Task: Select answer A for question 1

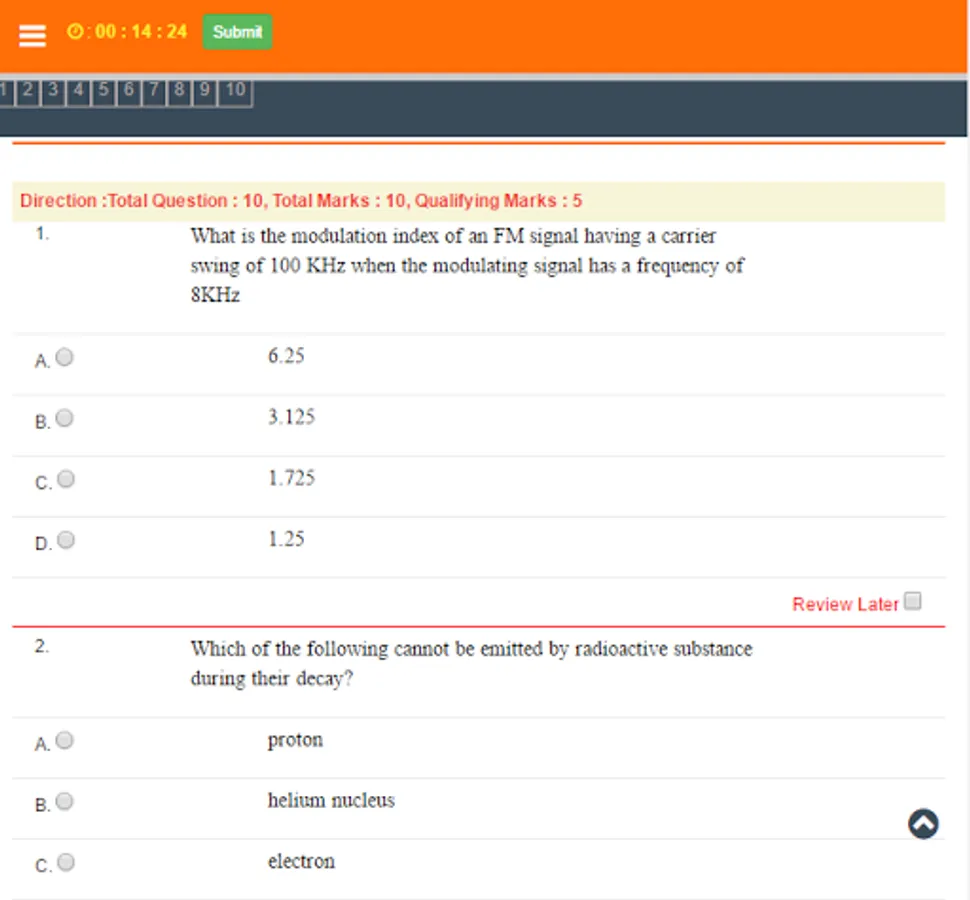Action: coord(65,356)
